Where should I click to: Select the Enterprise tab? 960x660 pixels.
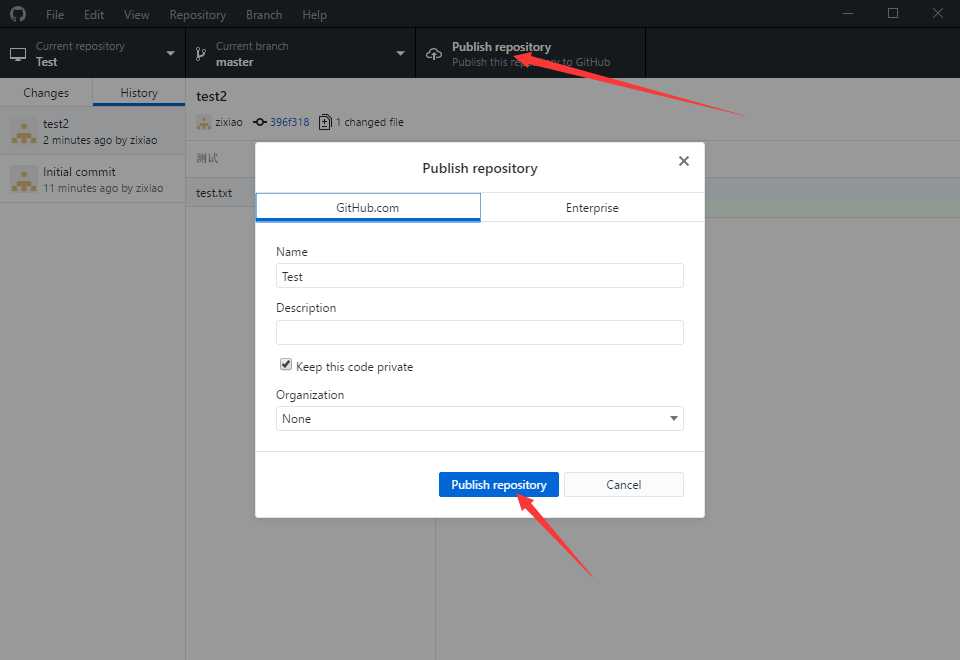pos(592,208)
